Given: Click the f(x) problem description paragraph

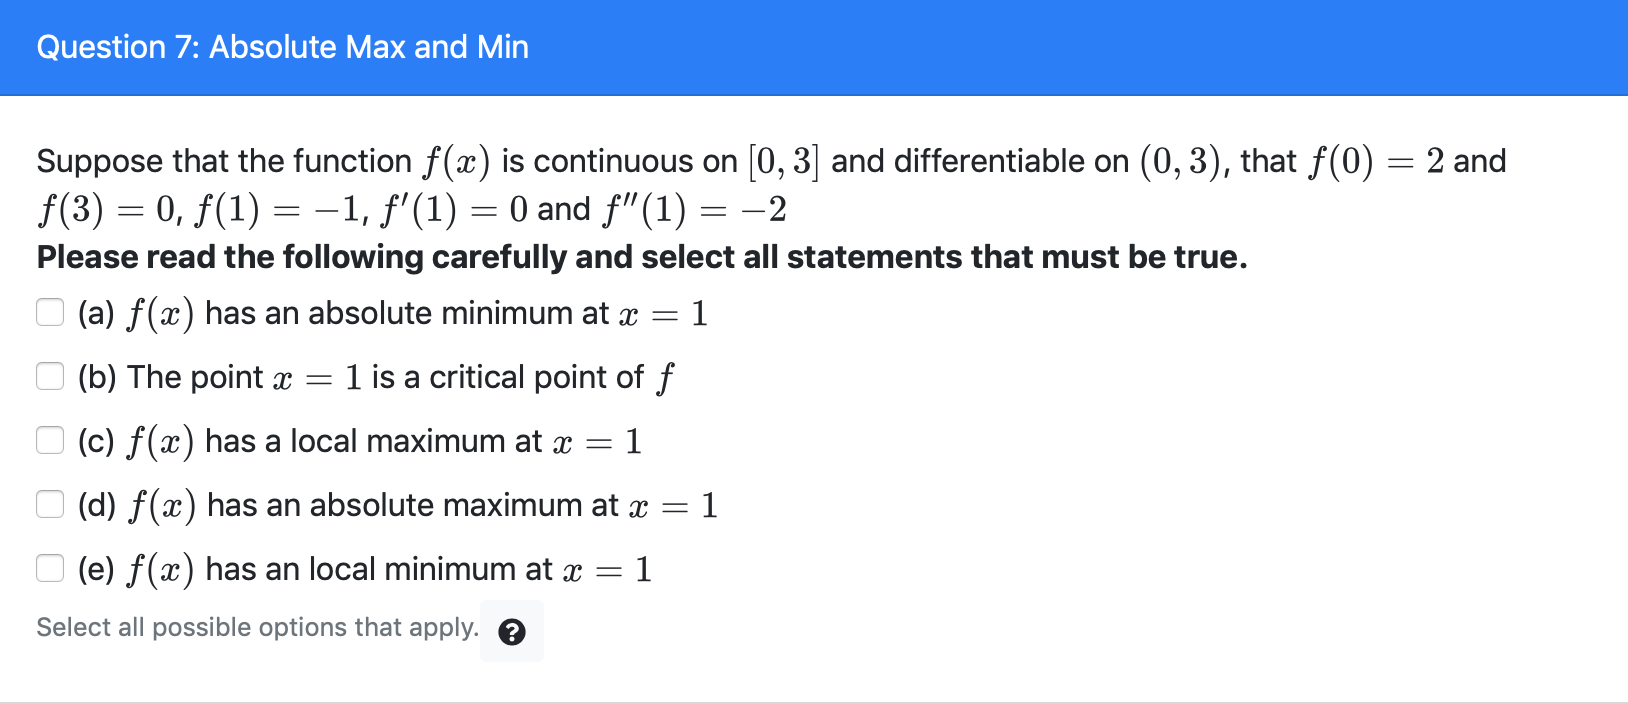Looking at the screenshot, I should point(770,185).
